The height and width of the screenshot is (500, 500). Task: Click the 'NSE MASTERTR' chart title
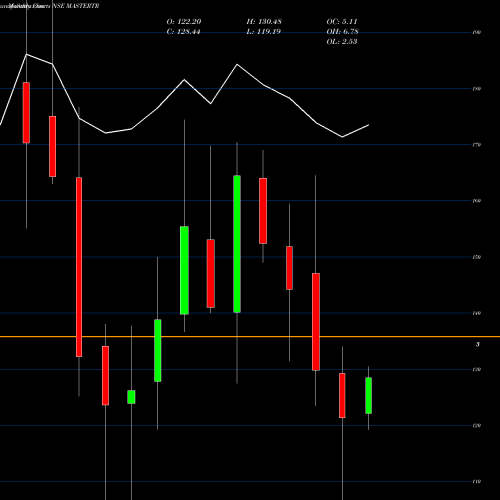[76, 6]
